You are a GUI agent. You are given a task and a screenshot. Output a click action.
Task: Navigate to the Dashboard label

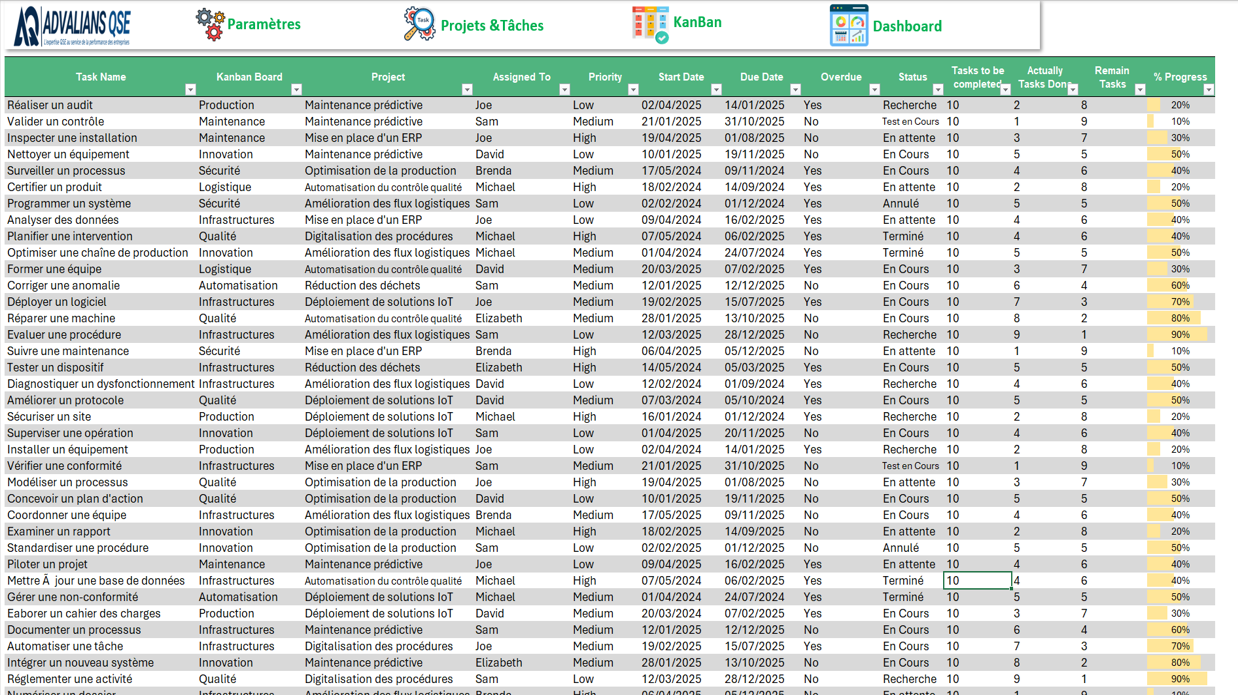pos(907,27)
